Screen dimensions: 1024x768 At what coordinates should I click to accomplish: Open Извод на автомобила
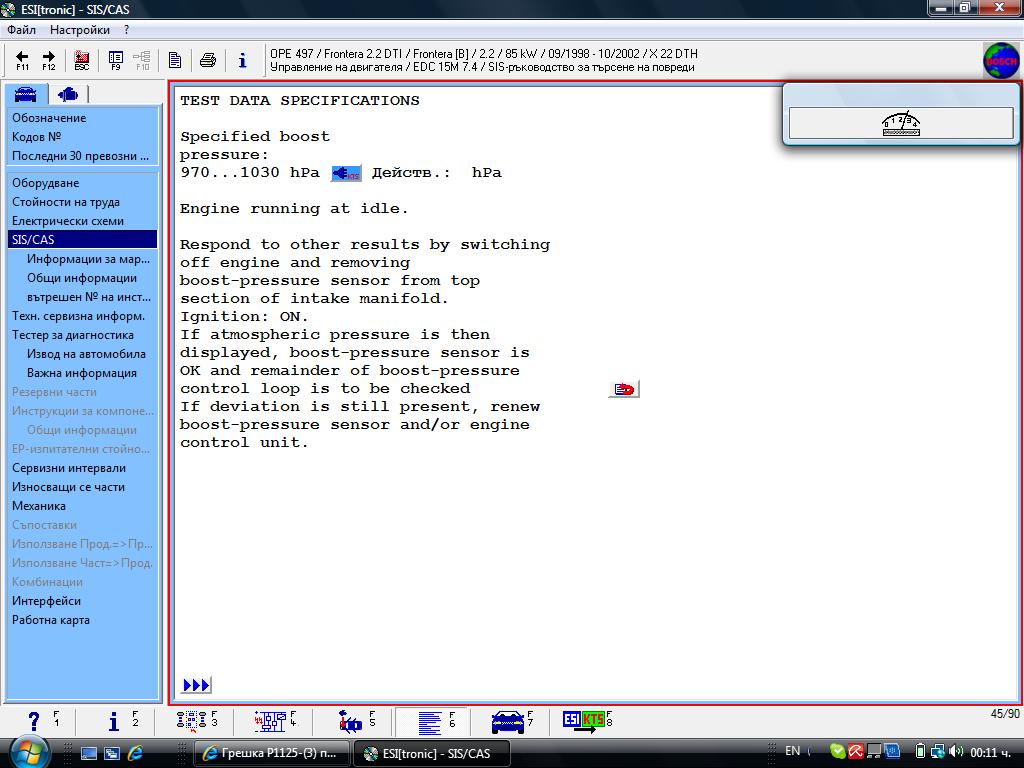(86, 354)
